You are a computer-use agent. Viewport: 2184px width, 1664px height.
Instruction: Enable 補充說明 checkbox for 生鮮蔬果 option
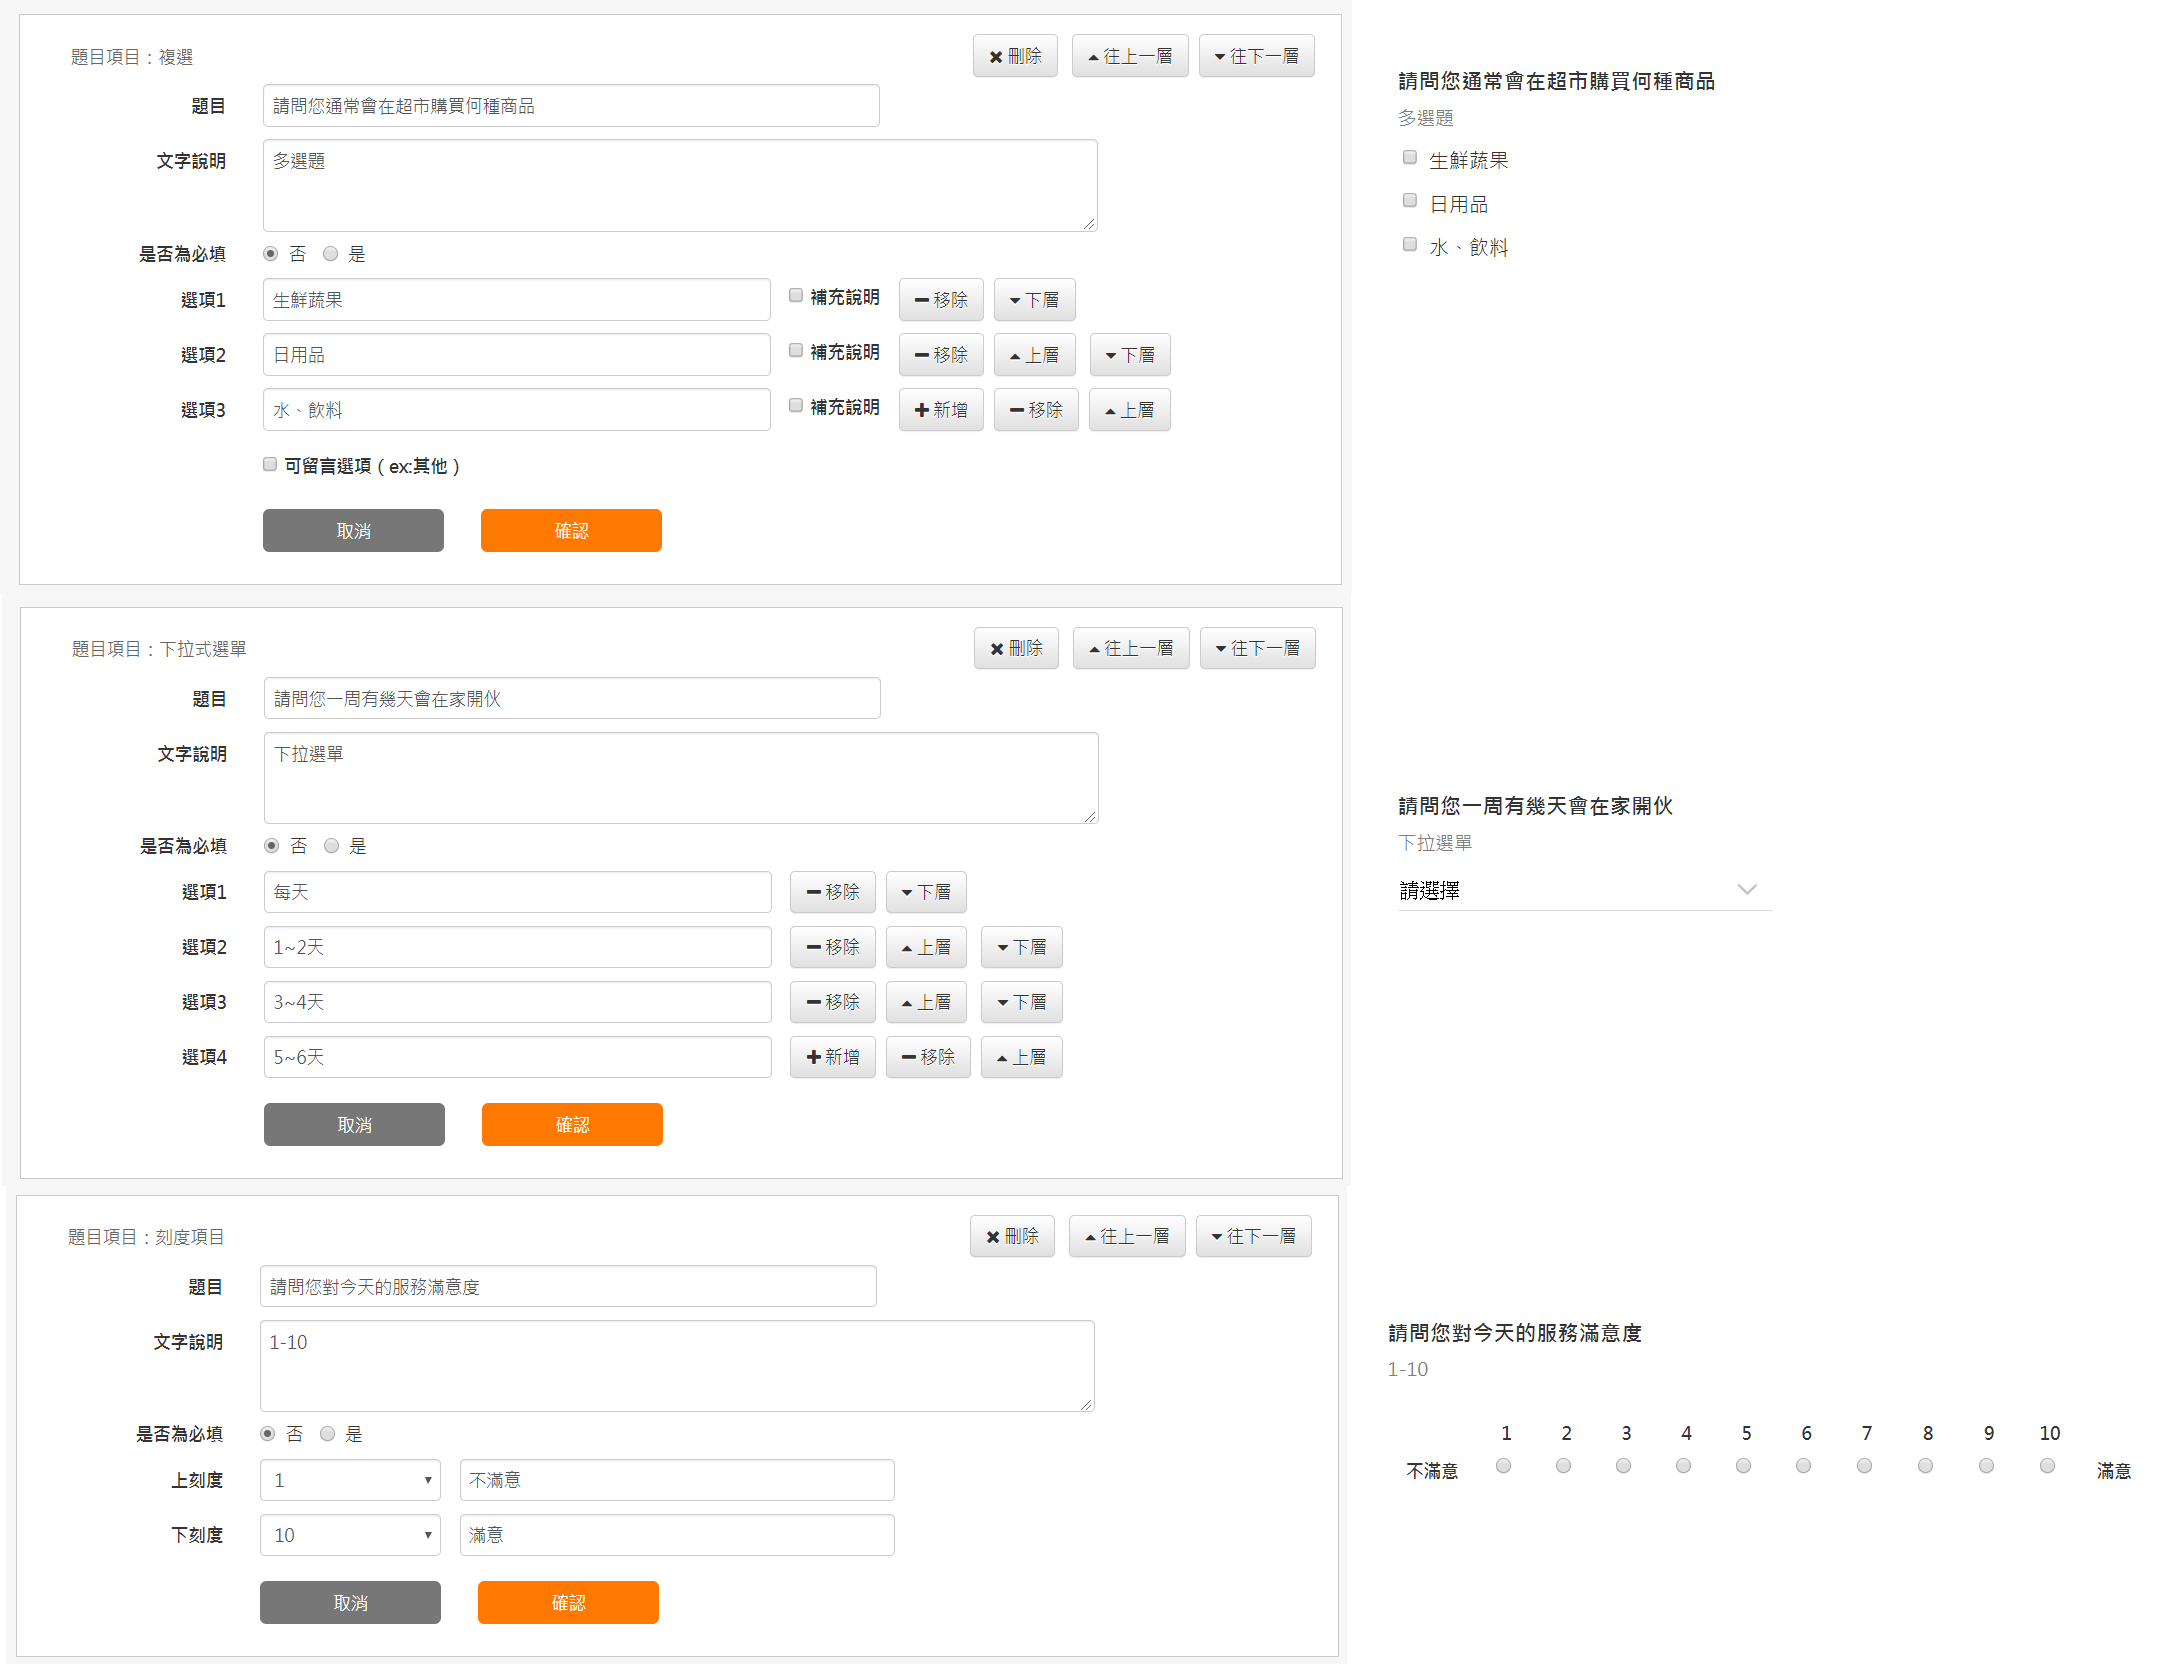click(796, 296)
